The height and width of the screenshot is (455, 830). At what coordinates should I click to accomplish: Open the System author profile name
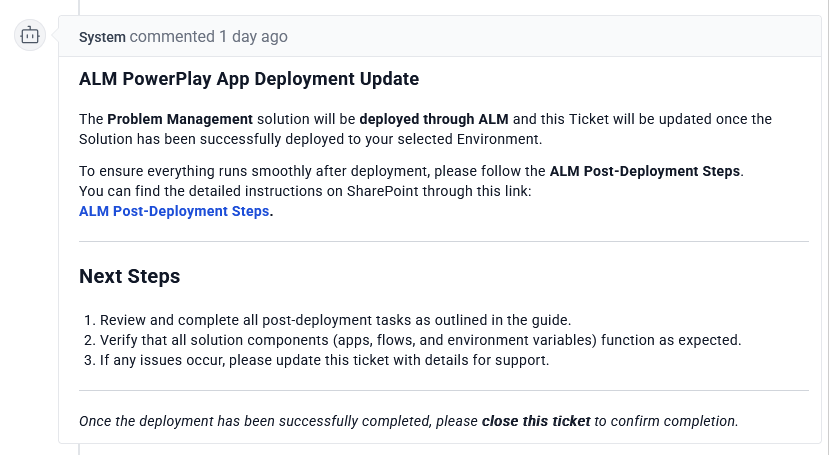pos(102,37)
